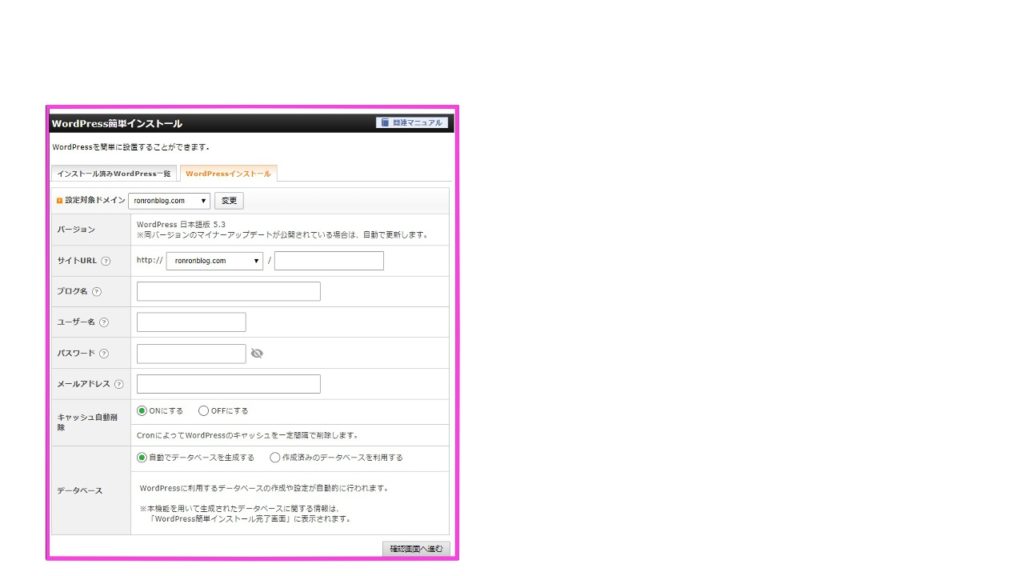Viewport: 1024px width, 576px height.
Task: Click the site URL path field
Action: click(x=328, y=261)
